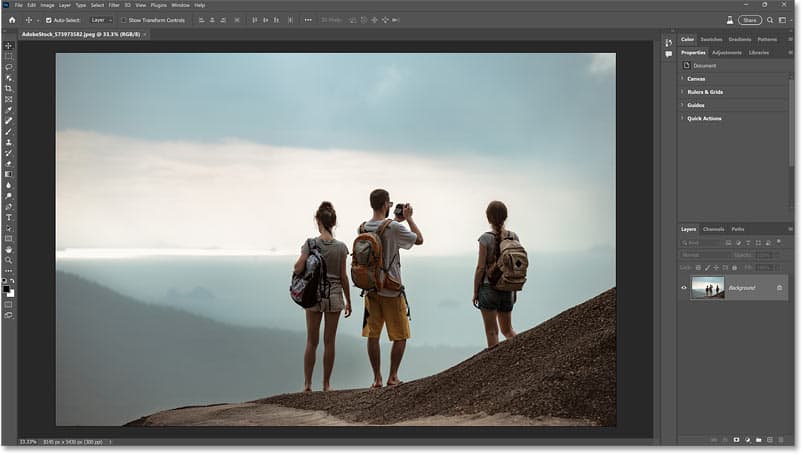The image size is (803, 455).
Task: Click the Share button
Action: tap(750, 20)
